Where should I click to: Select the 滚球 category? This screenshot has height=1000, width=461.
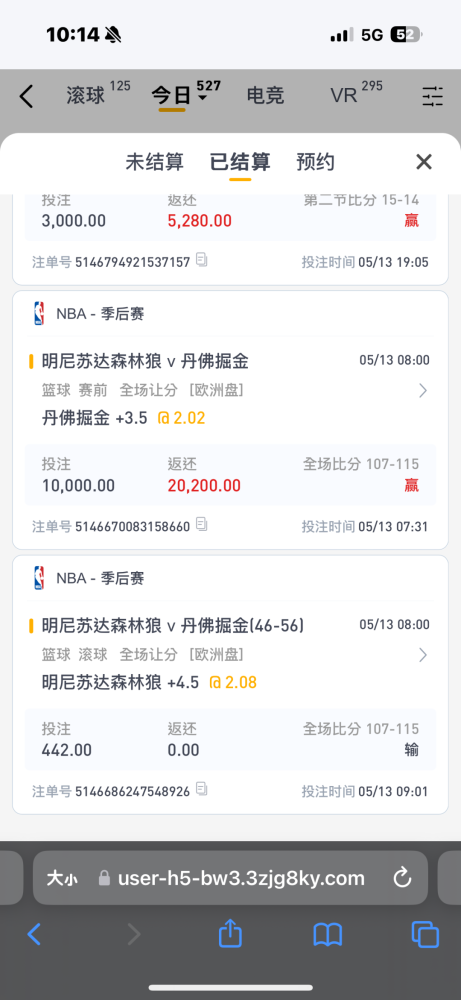pos(85,96)
